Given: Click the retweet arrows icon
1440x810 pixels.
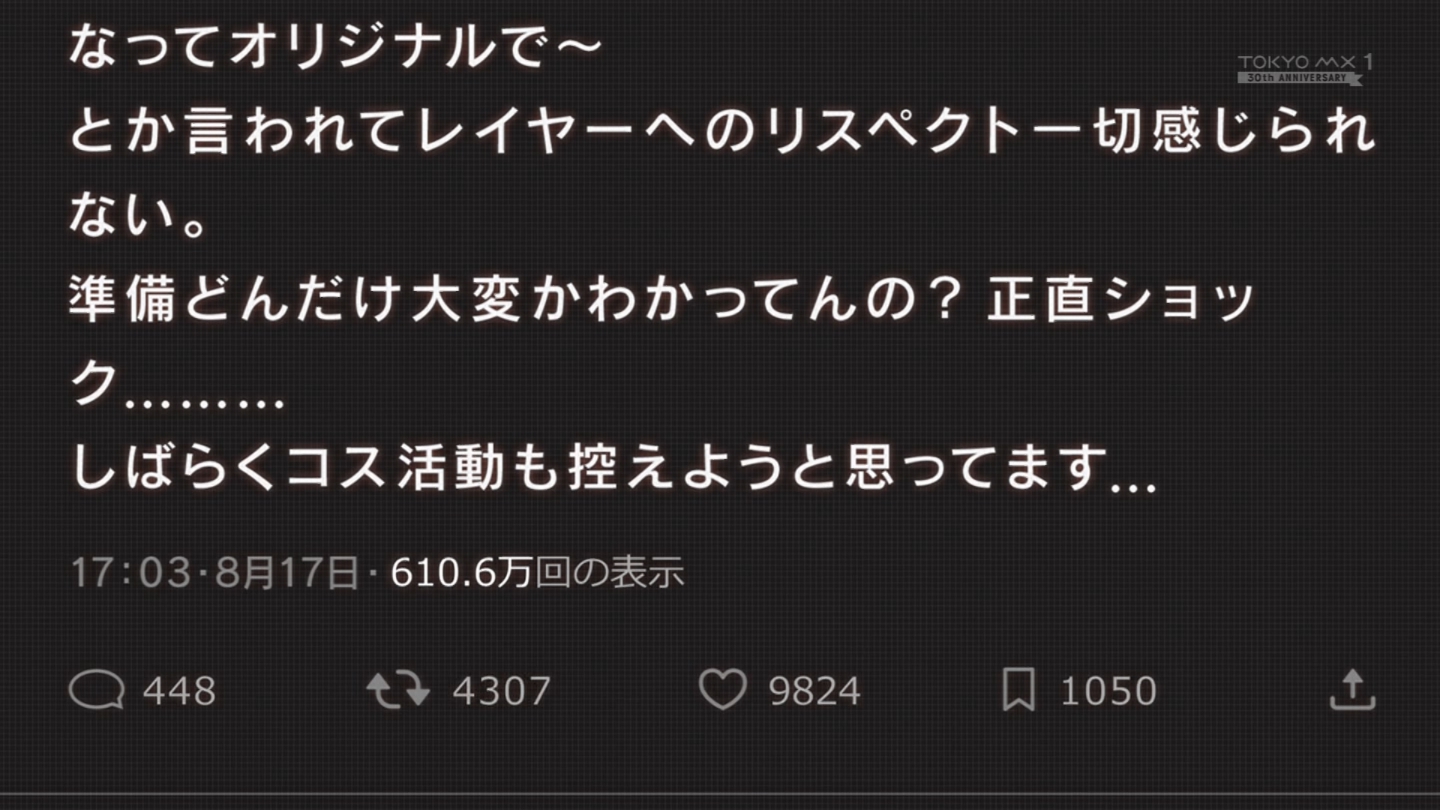Looking at the screenshot, I should coord(397,690).
